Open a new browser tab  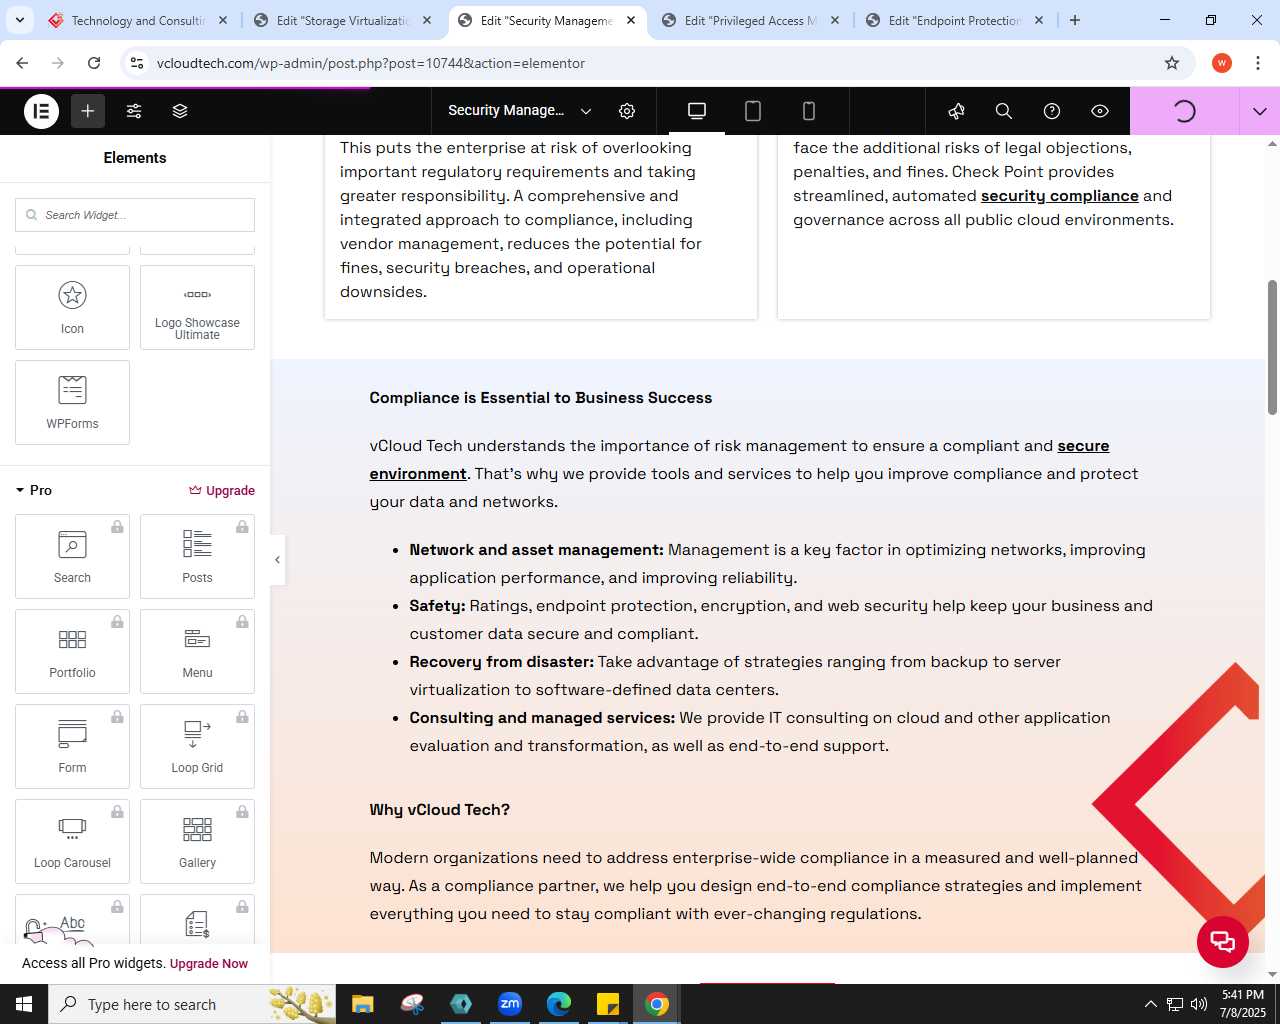click(1075, 20)
